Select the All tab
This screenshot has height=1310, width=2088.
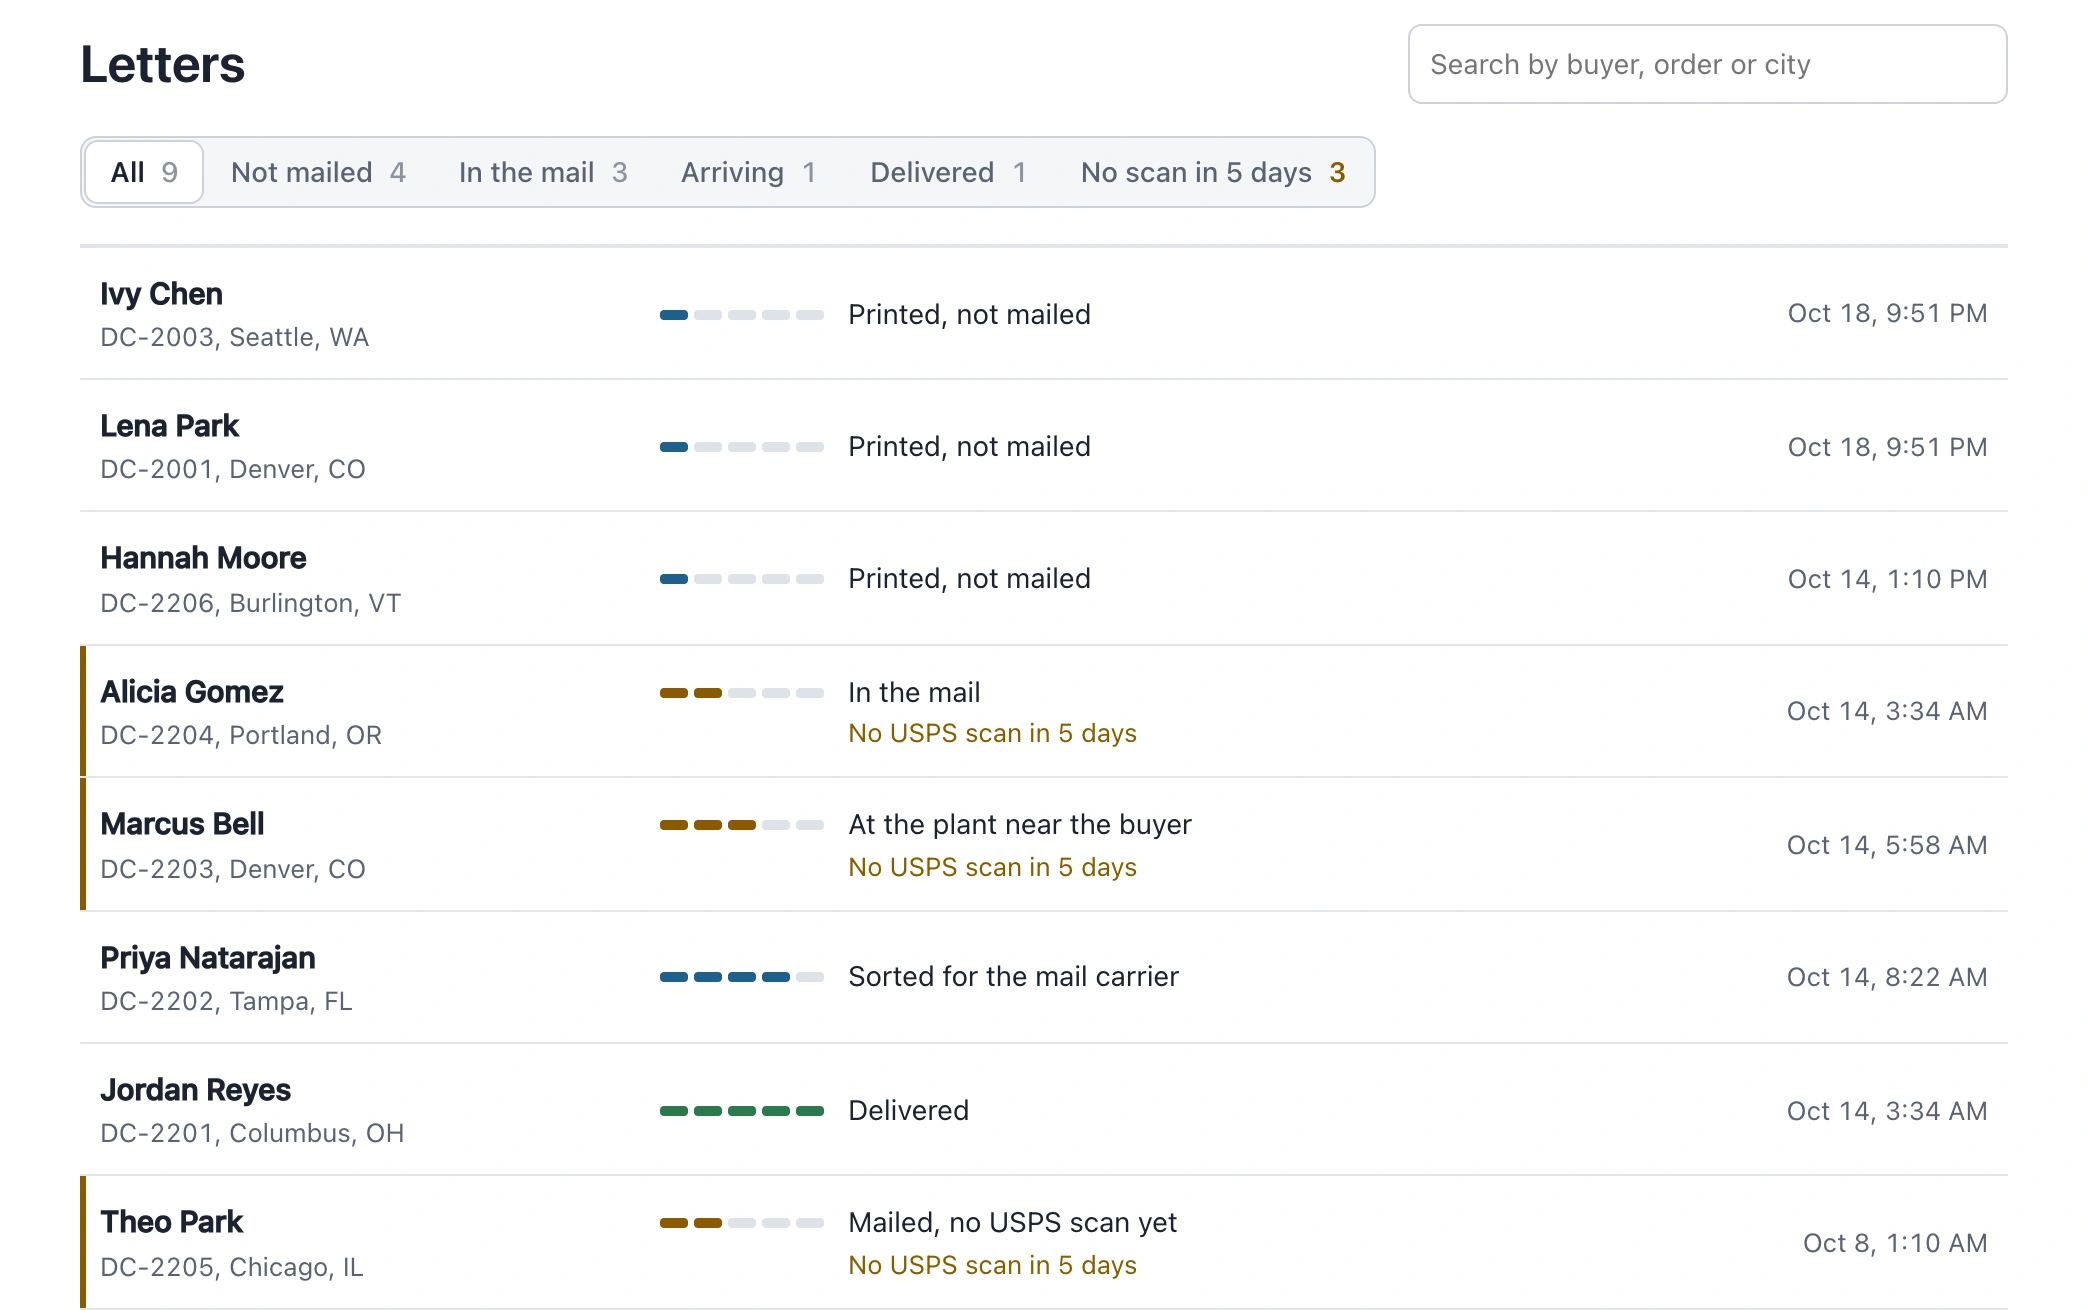click(144, 172)
